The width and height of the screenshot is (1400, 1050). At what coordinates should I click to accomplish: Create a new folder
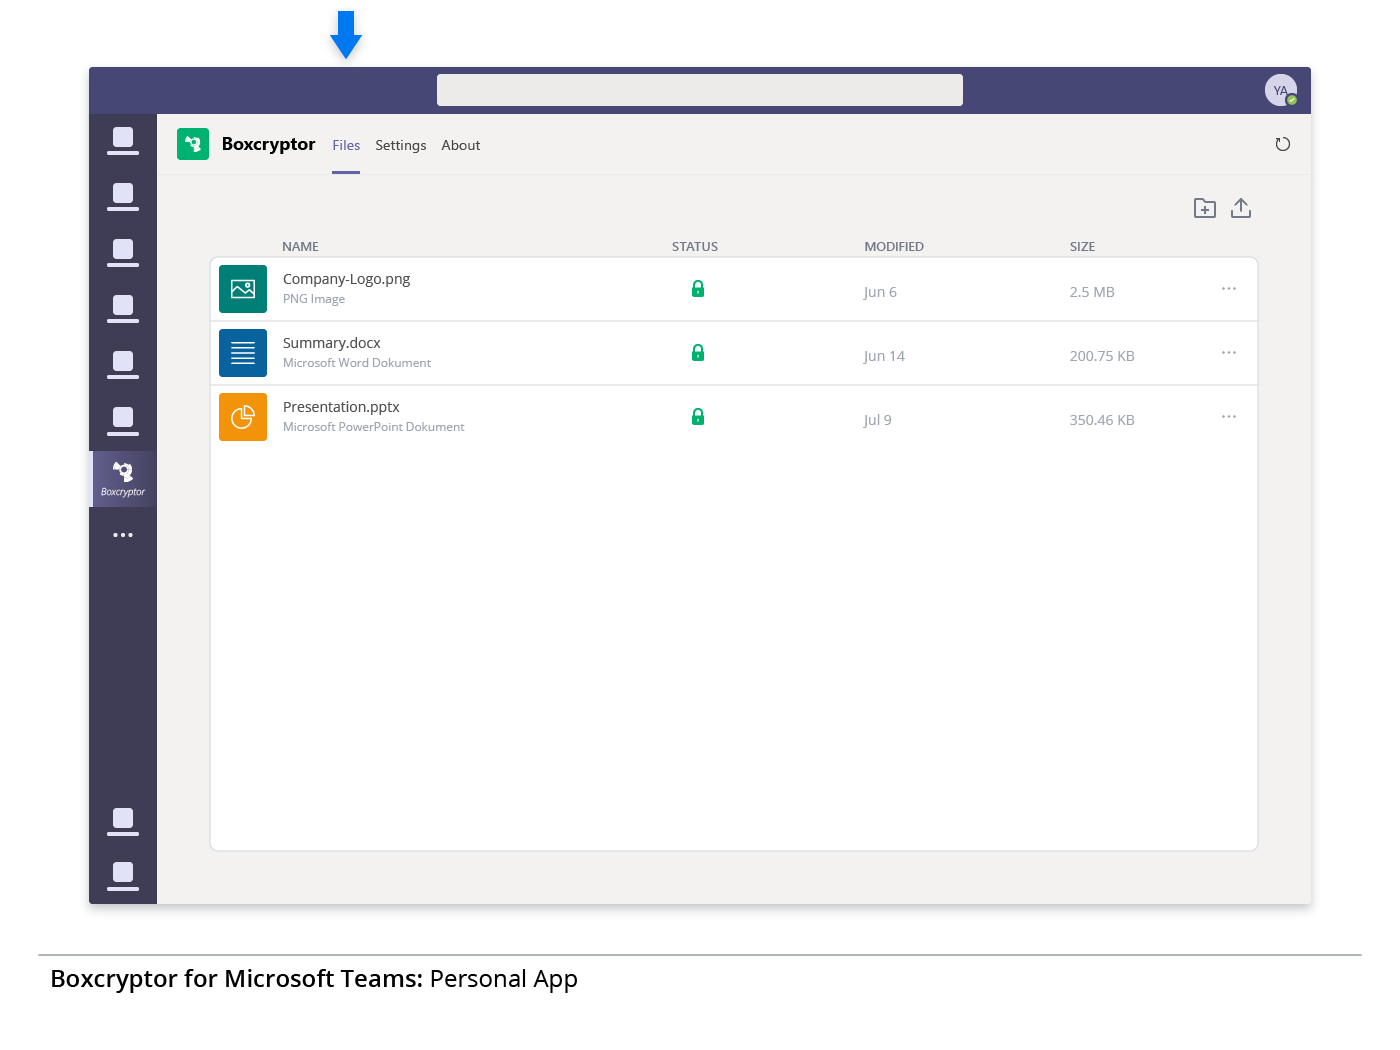[x=1205, y=208]
